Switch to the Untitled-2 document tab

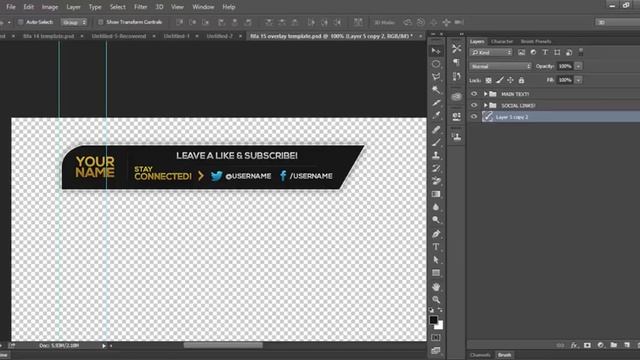point(220,36)
